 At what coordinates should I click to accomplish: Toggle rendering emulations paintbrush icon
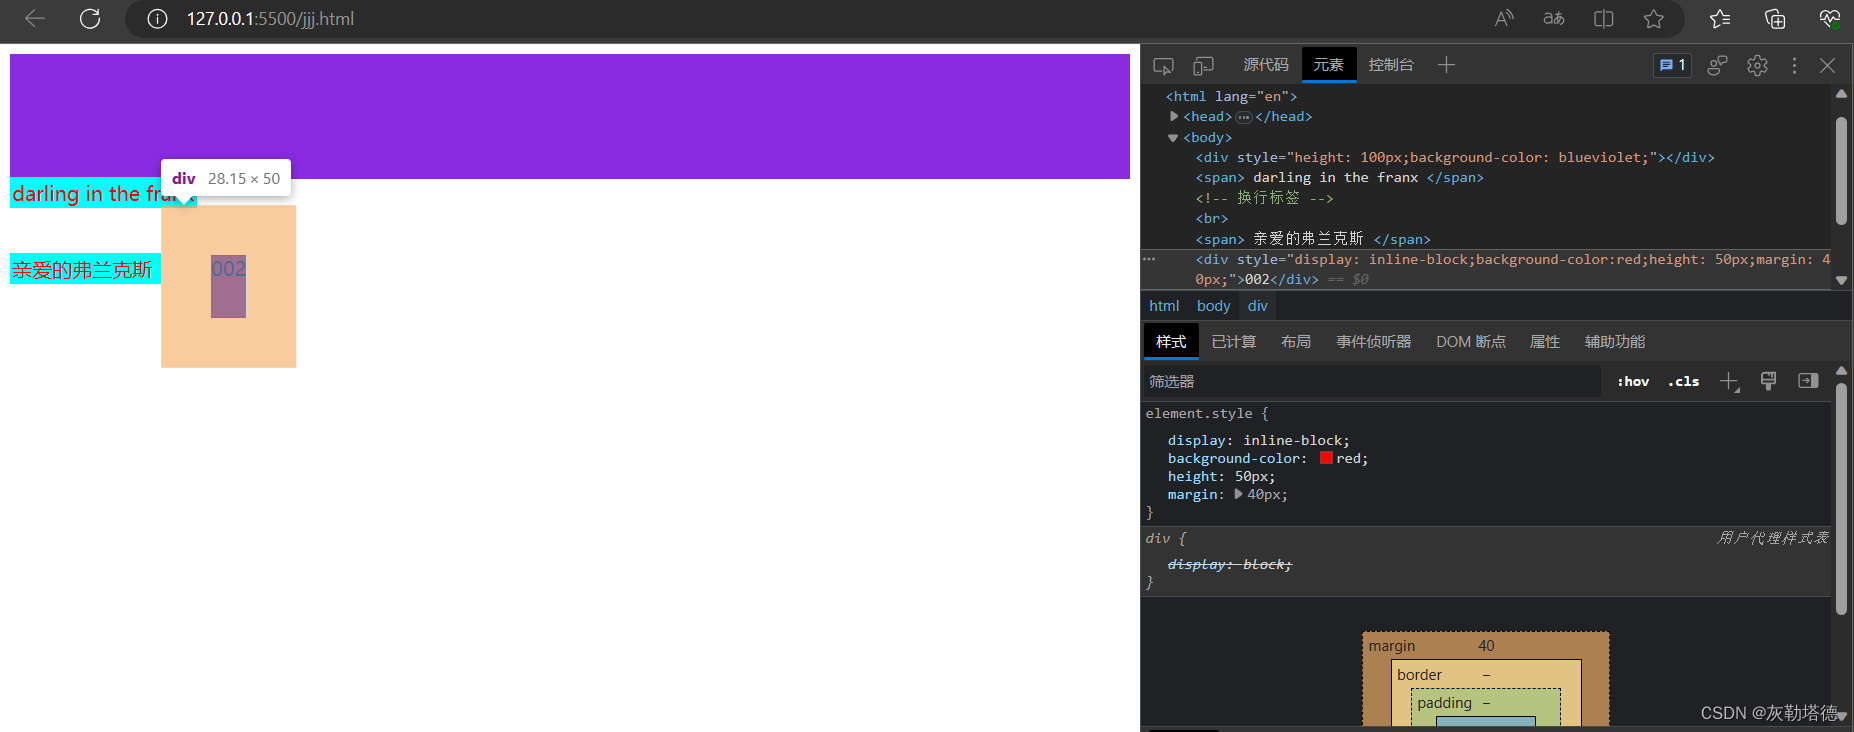(x=1769, y=381)
